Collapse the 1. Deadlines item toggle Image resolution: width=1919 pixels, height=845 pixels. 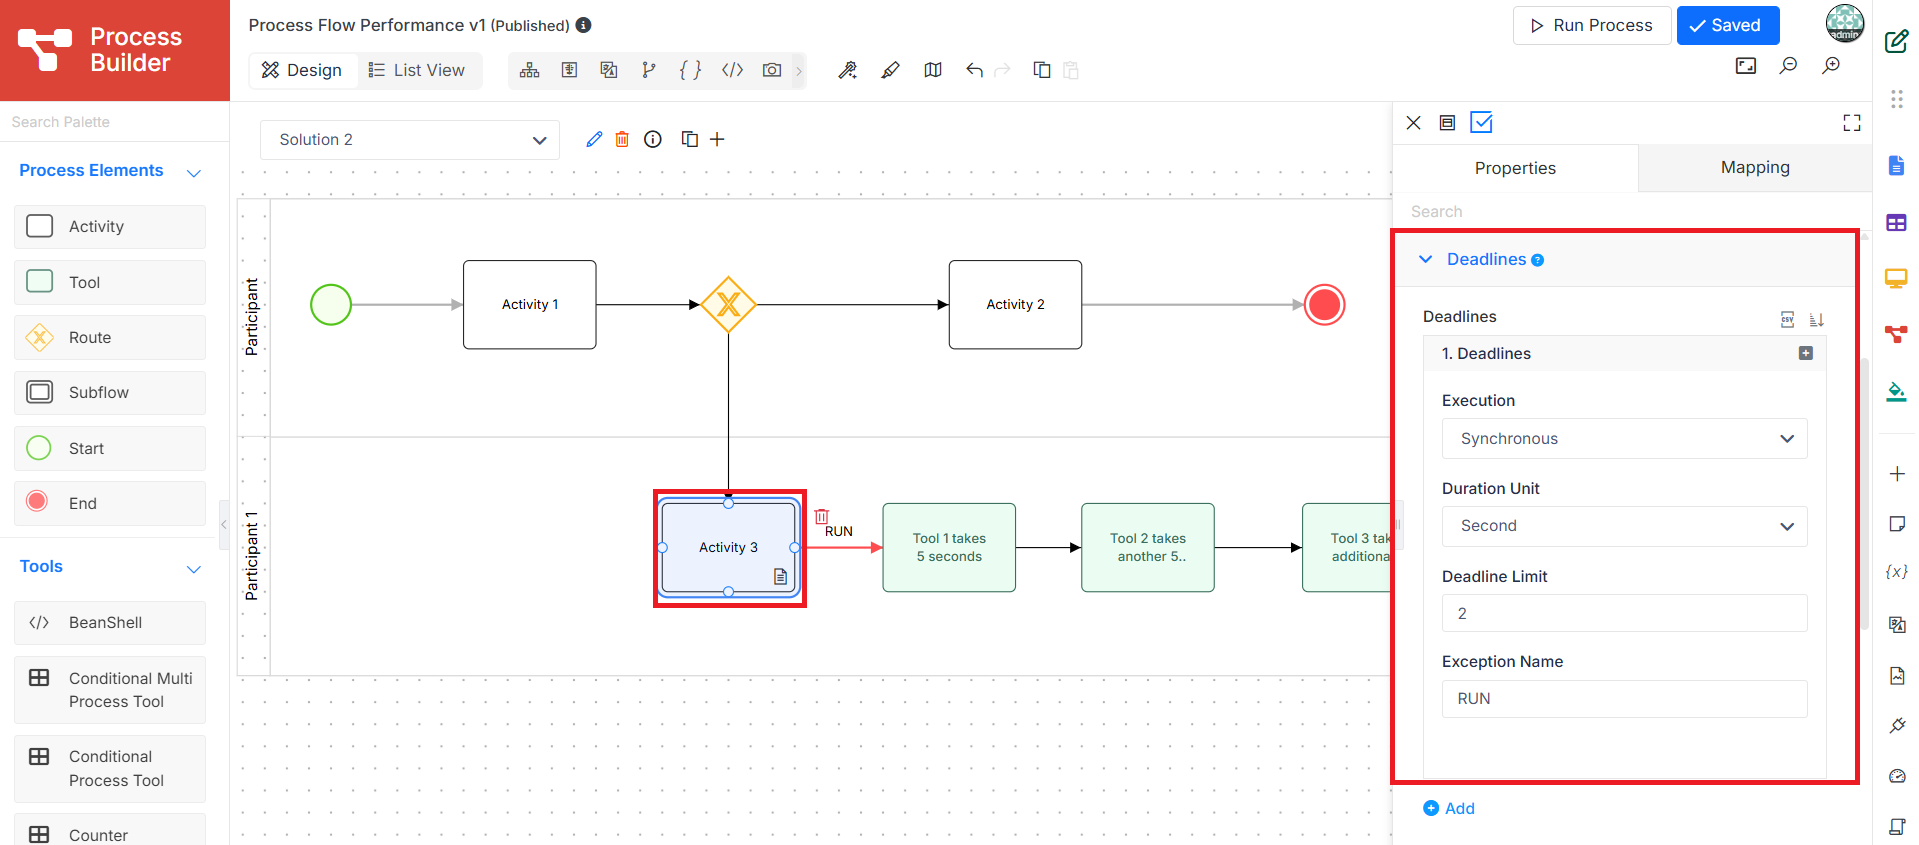[1805, 353]
